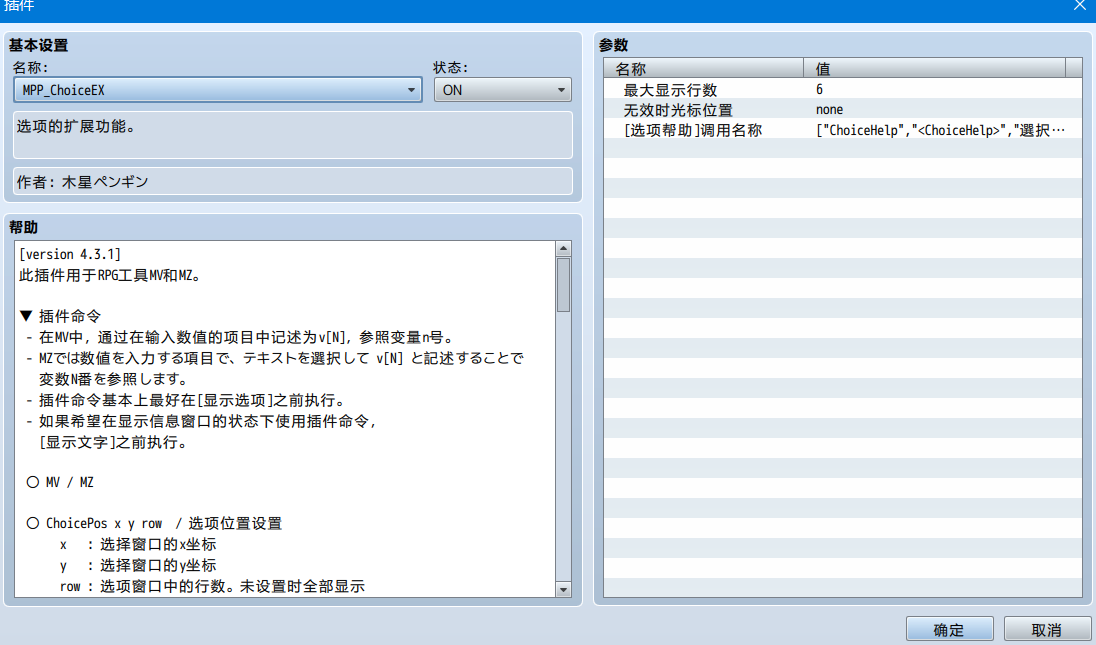Click the ▼ 插件命令 heading in help
This screenshot has height=645, width=1096.
pos(61,316)
